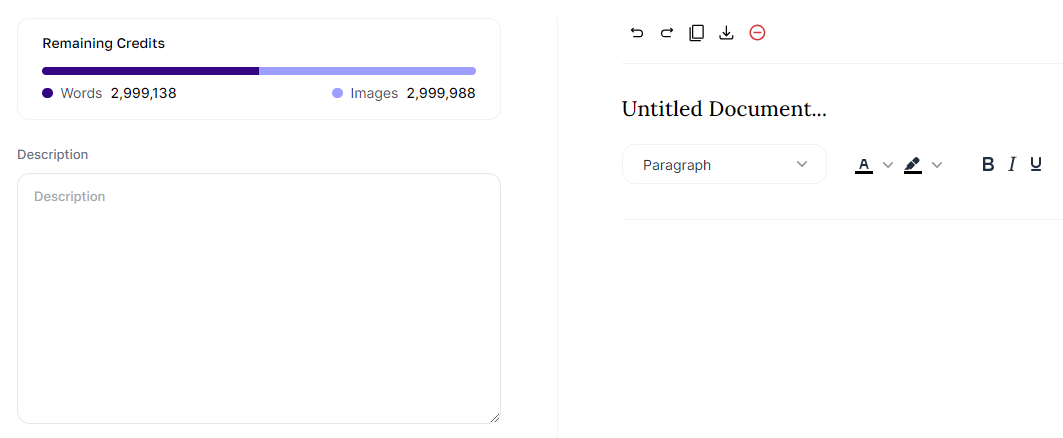Open the Paragraph style dropdown
Image resolution: width=1063 pixels, height=438 pixels.
724,164
